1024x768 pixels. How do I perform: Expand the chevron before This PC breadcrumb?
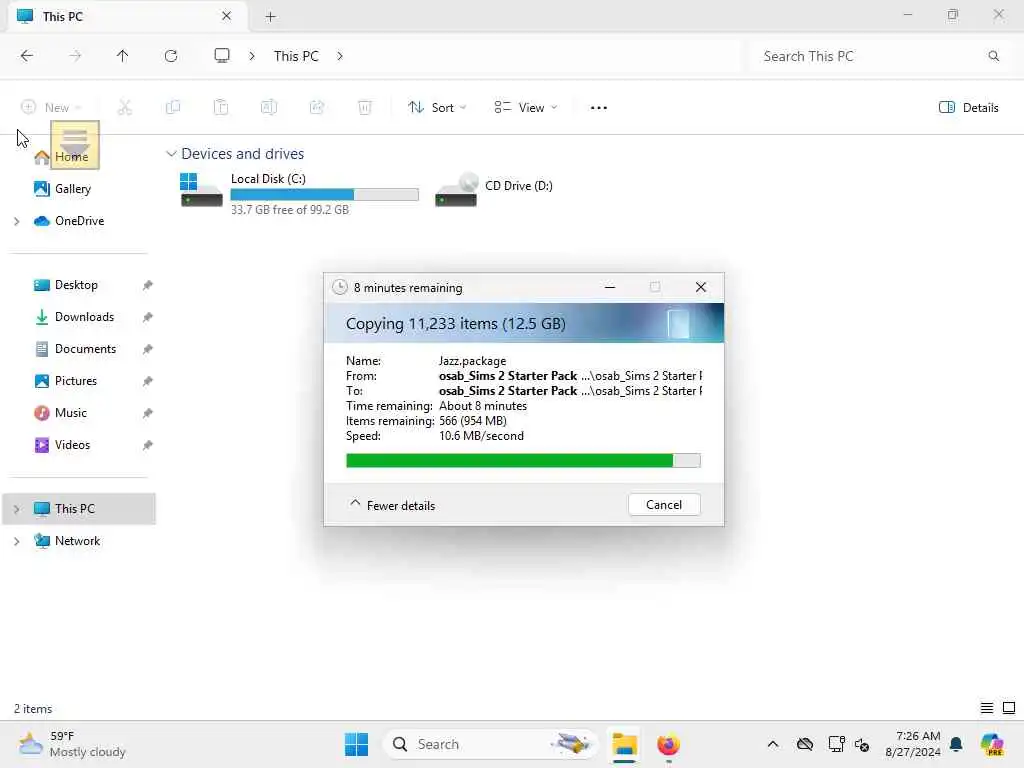pos(252,56)
